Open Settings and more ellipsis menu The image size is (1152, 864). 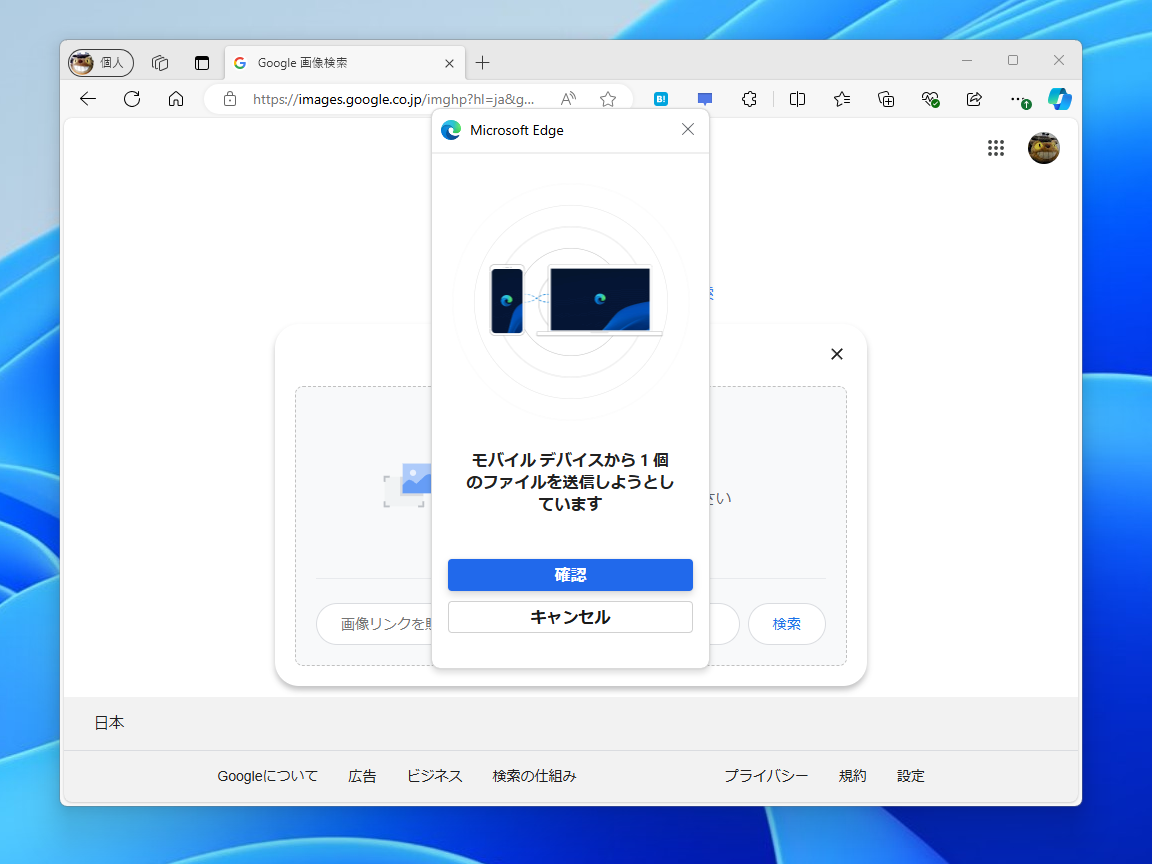point(1017,99)
